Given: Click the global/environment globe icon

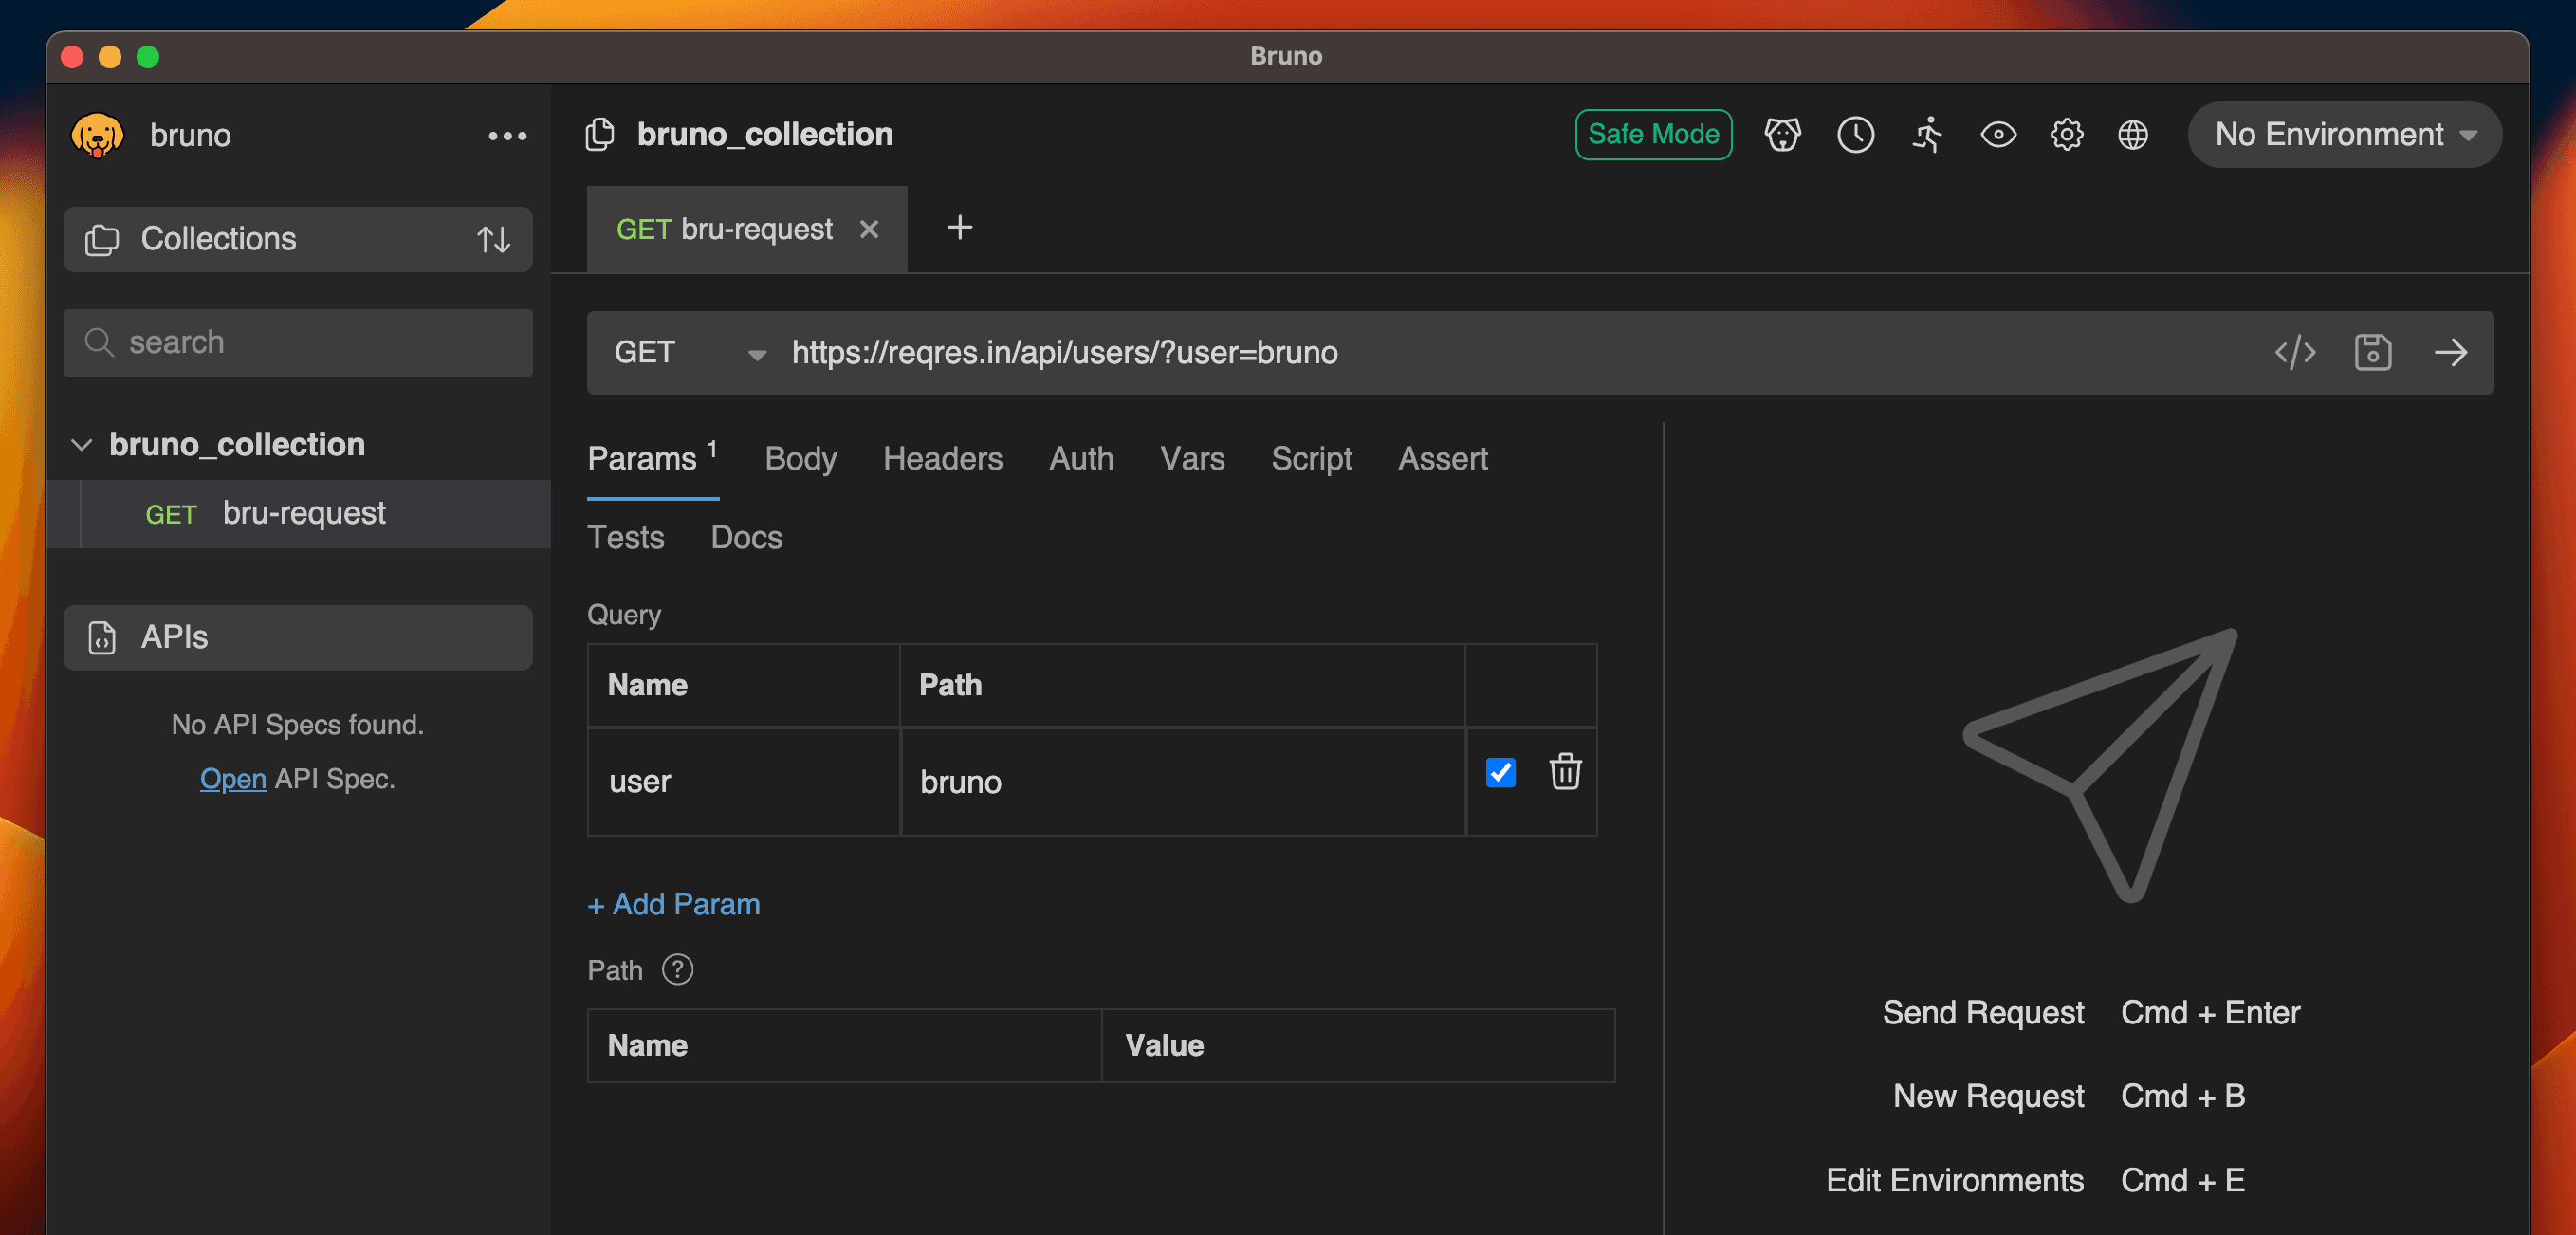Looking at the screenshot, I should click(x=2134, y=135).
